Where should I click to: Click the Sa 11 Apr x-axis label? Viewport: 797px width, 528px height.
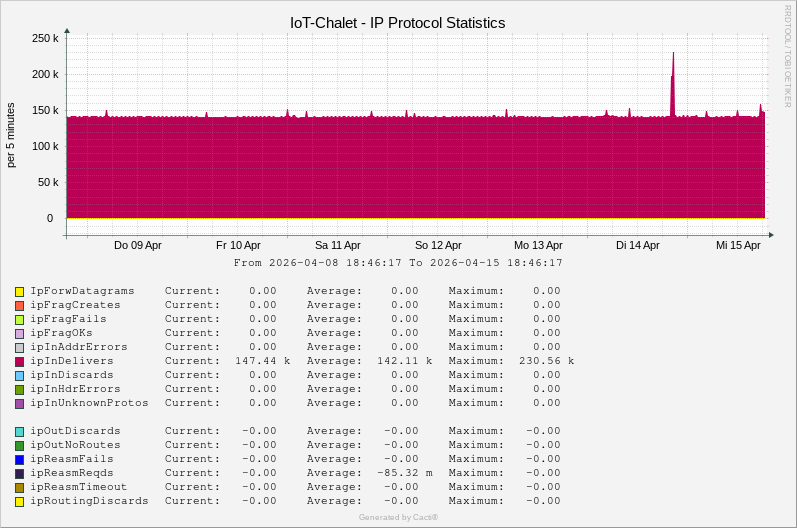[338, 245]
